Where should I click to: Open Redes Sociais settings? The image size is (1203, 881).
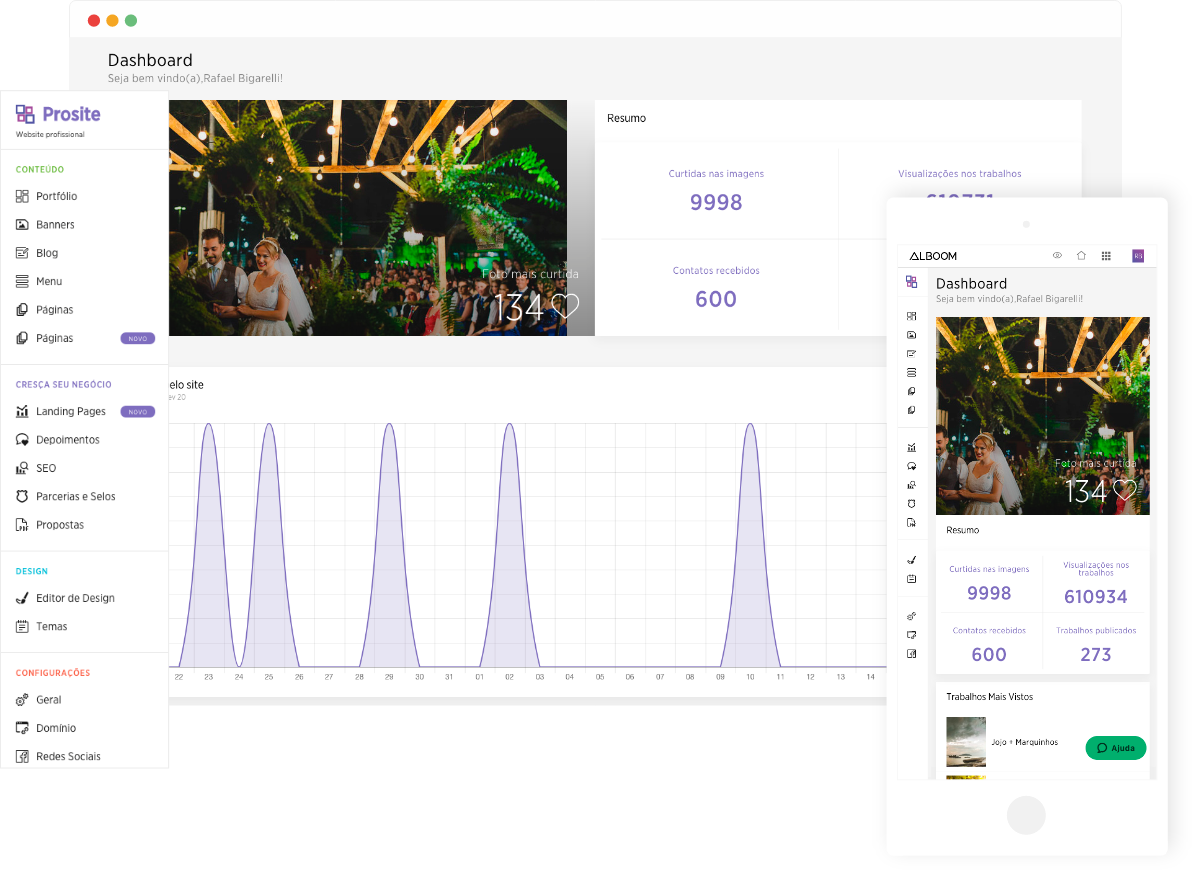(x=68, y=757)
